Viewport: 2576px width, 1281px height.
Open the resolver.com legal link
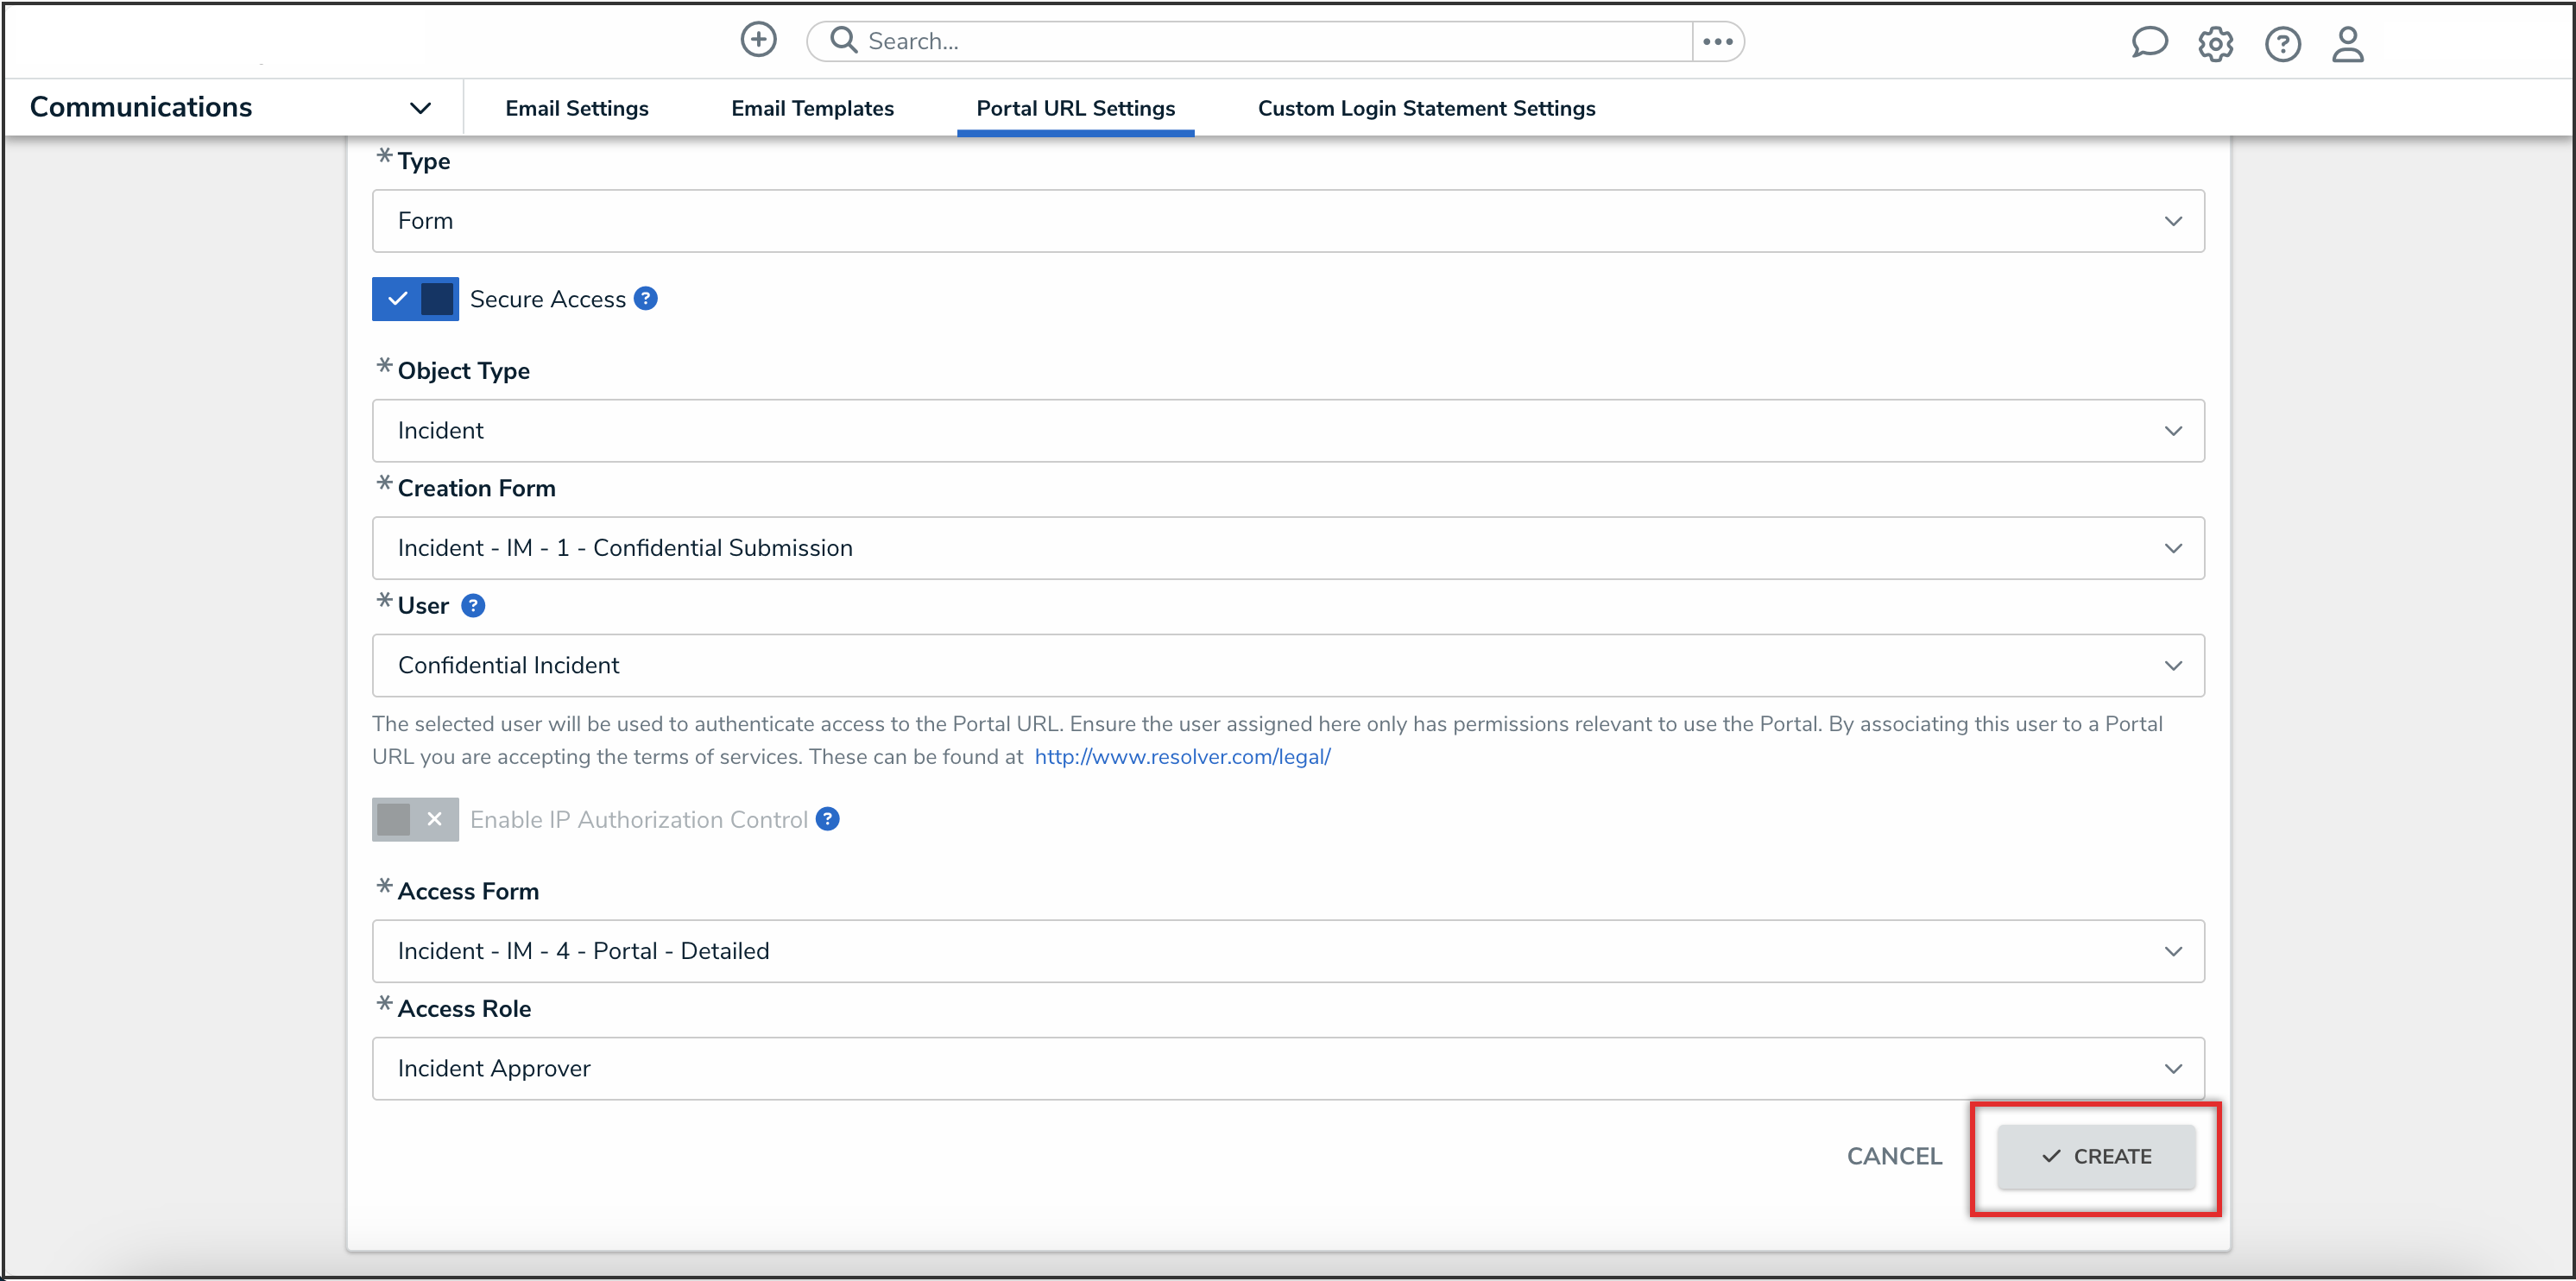point(1182,757)
